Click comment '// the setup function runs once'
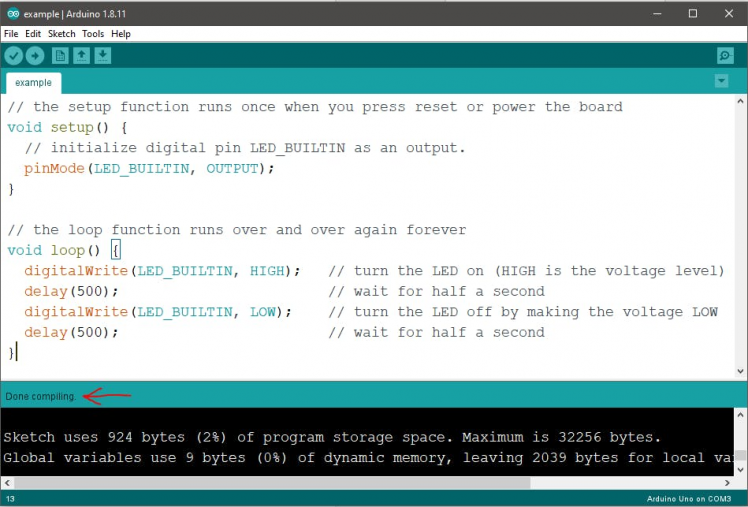 pyautogui.click(x=315, y=107)
